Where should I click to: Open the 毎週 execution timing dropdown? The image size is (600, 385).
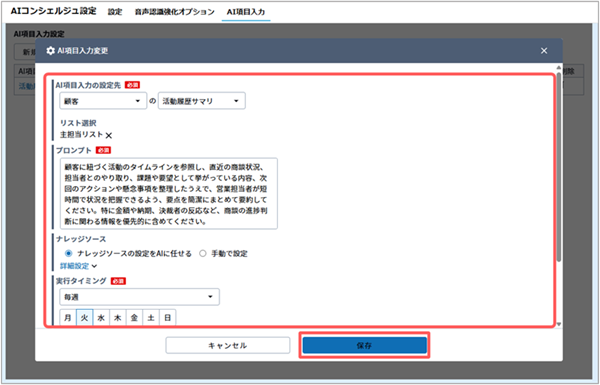pos(140,297)
